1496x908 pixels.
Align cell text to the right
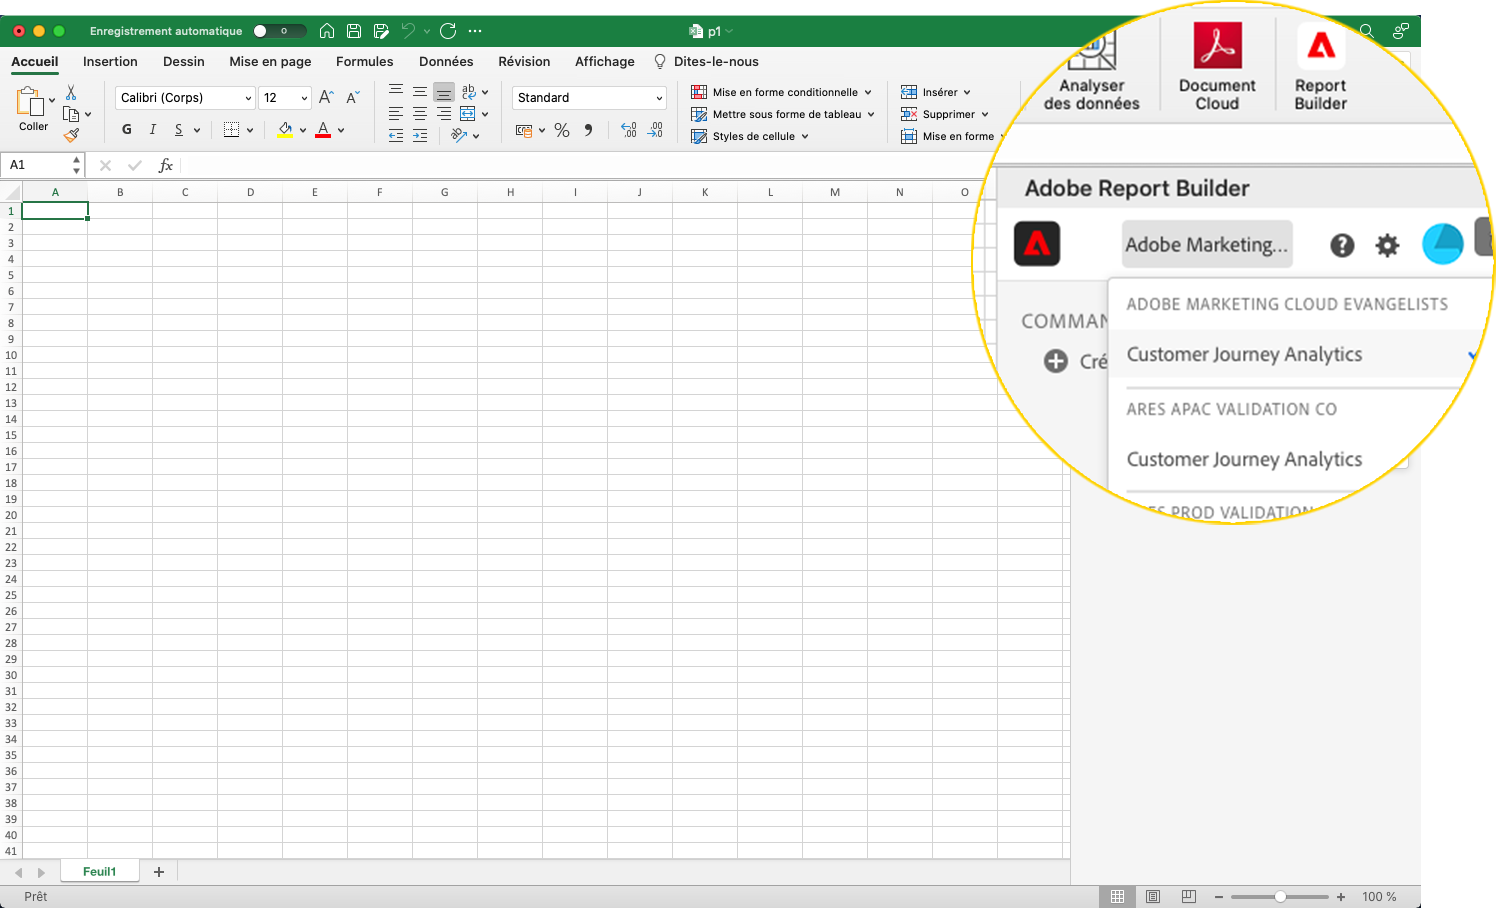tap(444, 114)
